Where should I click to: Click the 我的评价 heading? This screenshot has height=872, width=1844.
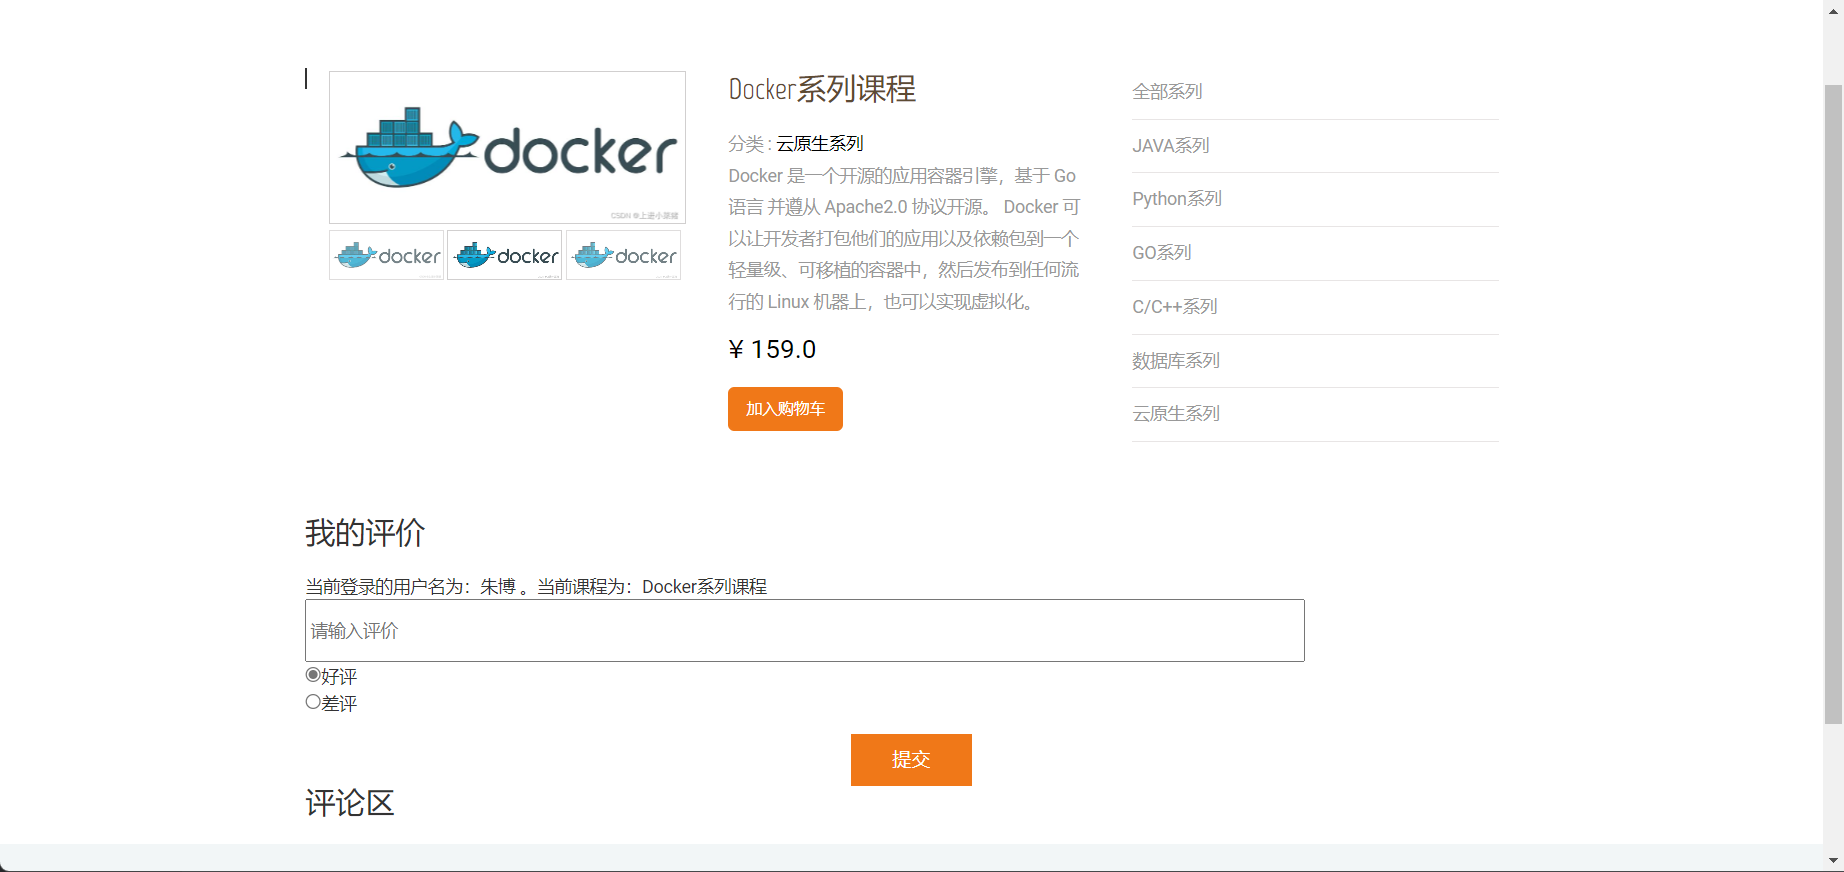365,533
